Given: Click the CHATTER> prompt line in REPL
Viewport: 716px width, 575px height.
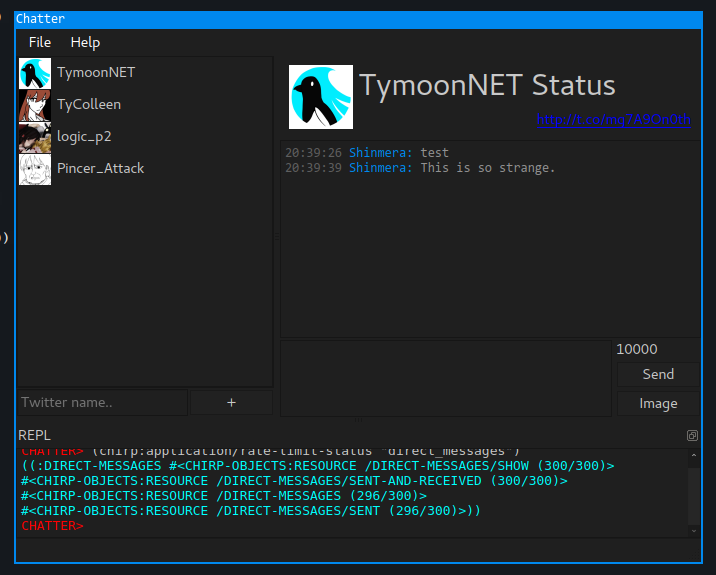Looking at the screenshot, I should tap(52, 526).
